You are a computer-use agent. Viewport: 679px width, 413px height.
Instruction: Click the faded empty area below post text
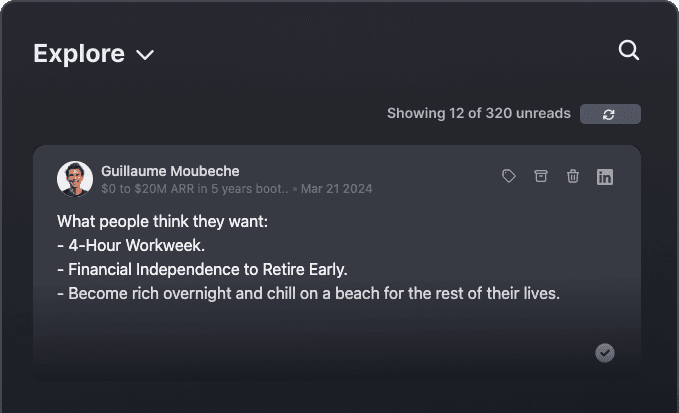[300, 340]
